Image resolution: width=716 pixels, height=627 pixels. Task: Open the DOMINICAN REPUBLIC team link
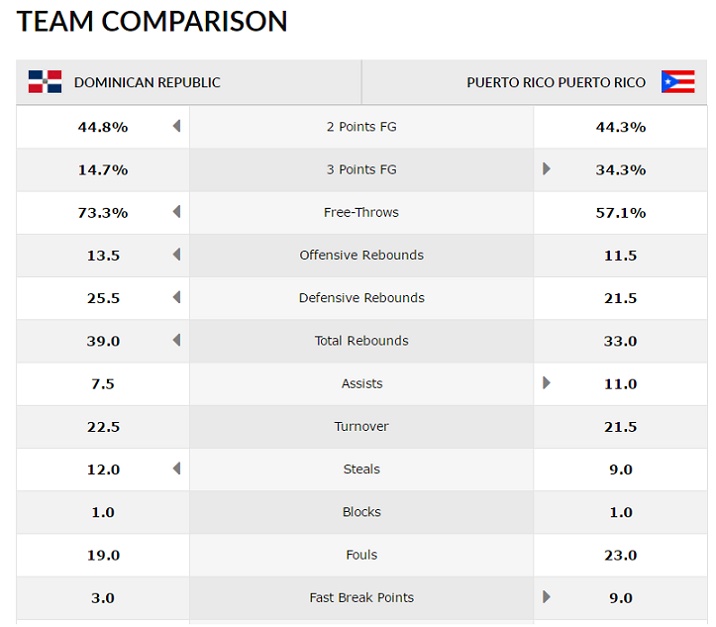tap(147, 83)
